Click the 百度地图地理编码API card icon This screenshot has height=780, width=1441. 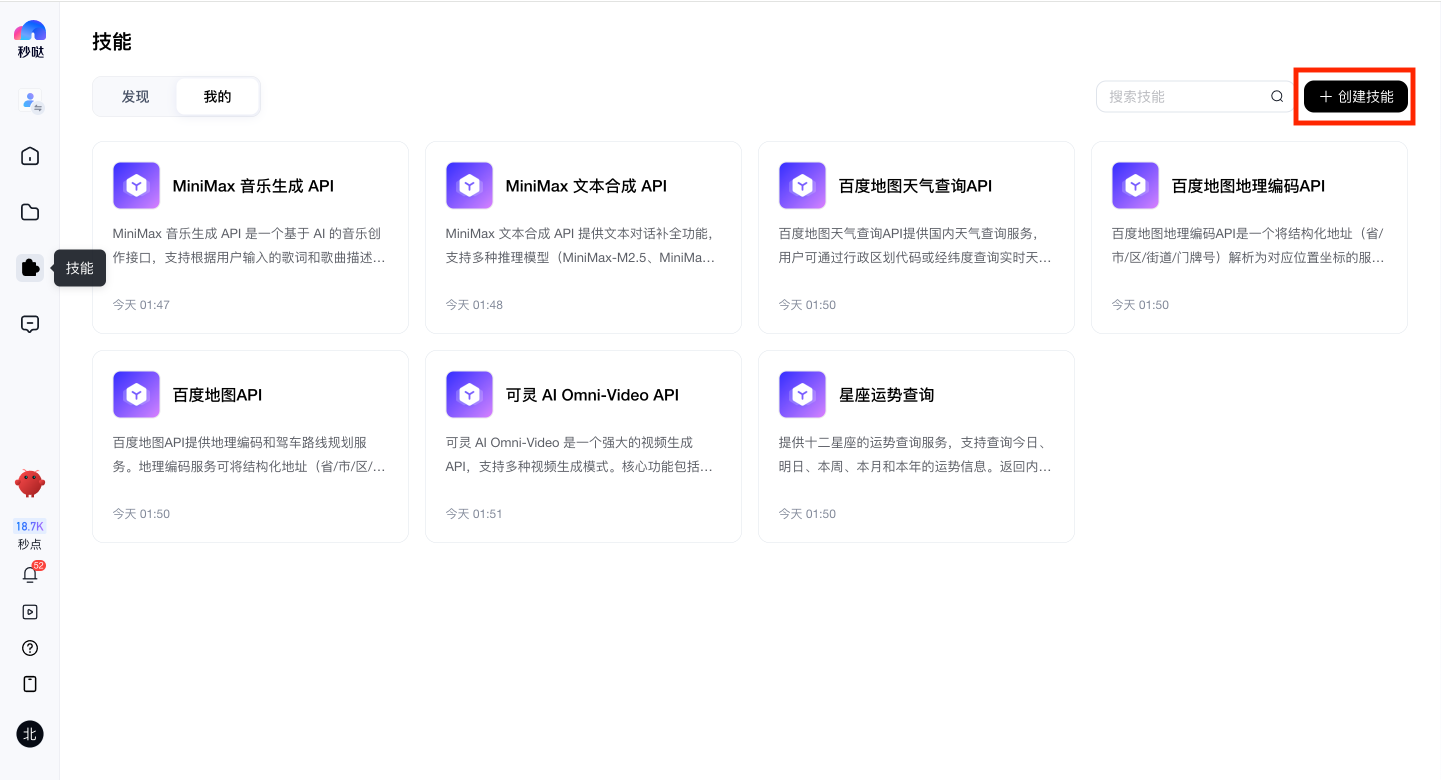pos(1135,186)
